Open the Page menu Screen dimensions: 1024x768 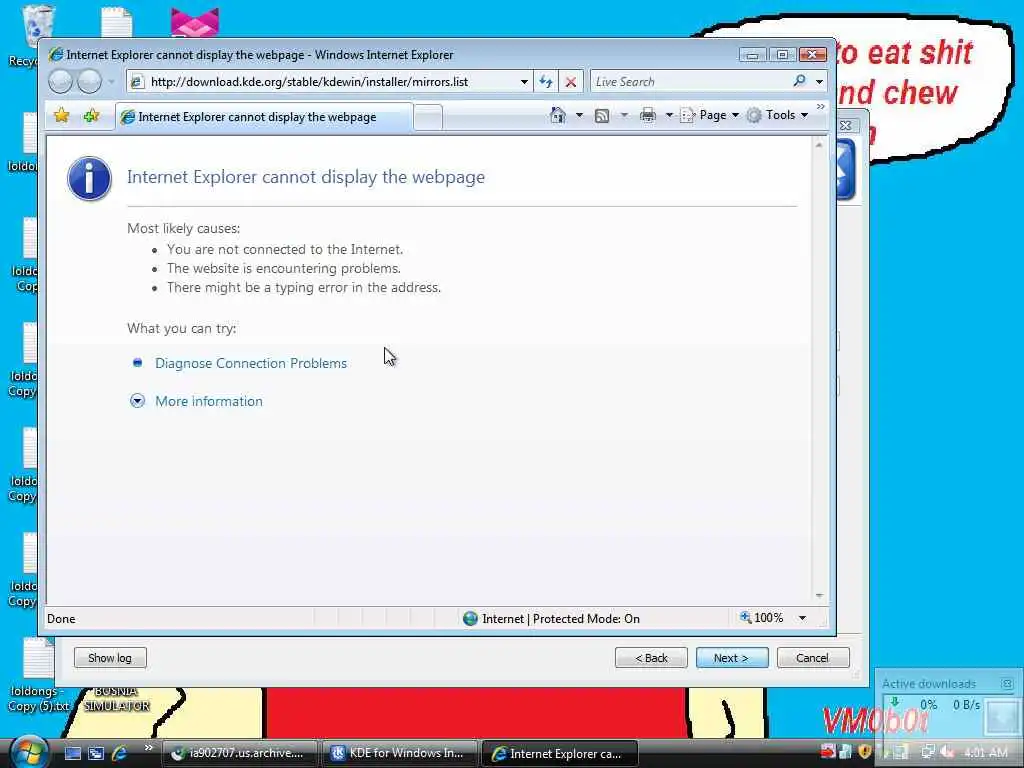click(709, 115)
